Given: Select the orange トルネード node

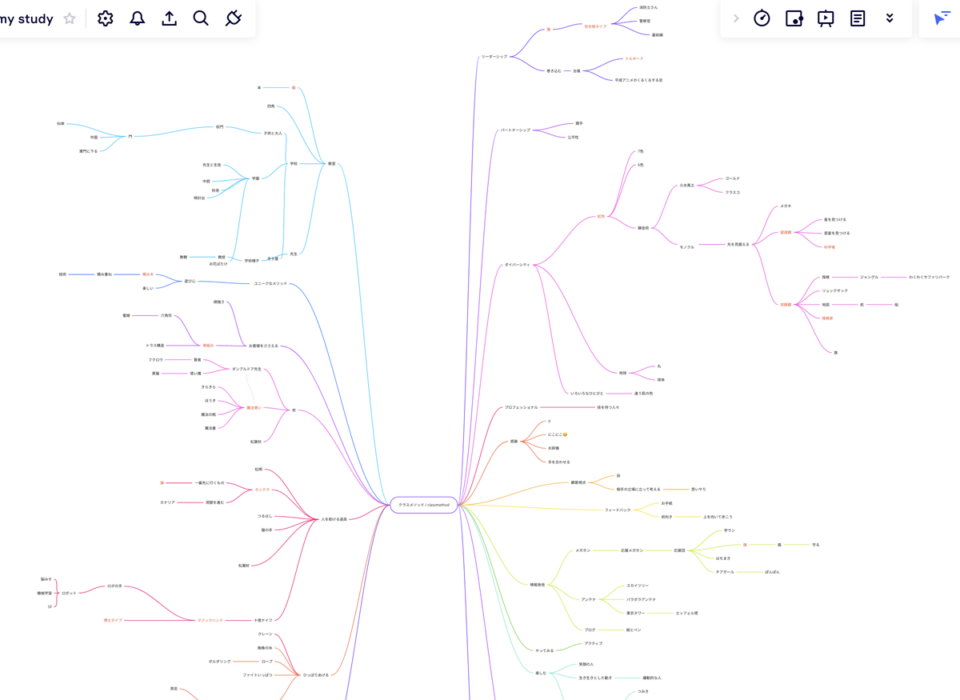Looking at the screenshot, I should (634, 59).
